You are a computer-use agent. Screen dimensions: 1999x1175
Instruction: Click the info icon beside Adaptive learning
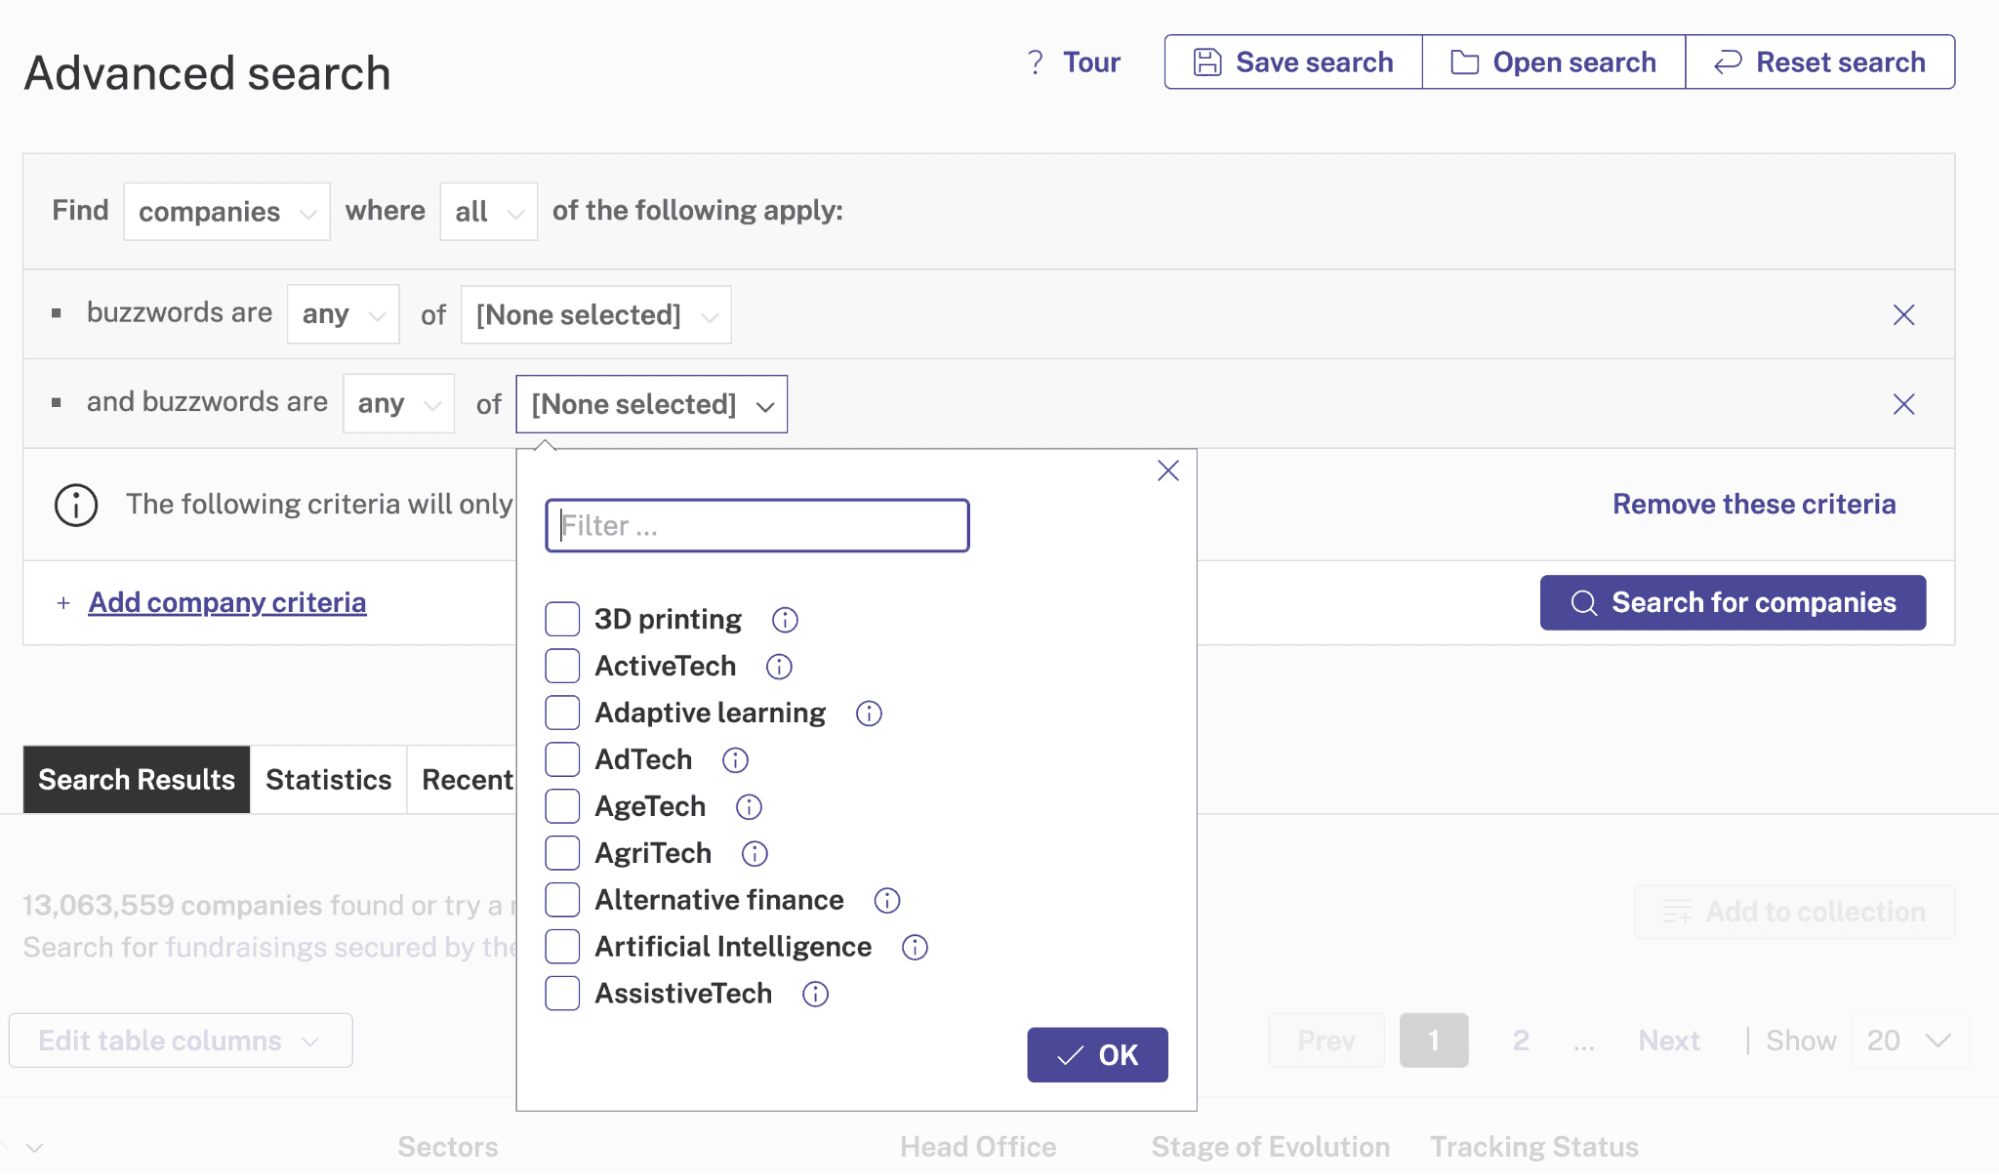point(869,714)
